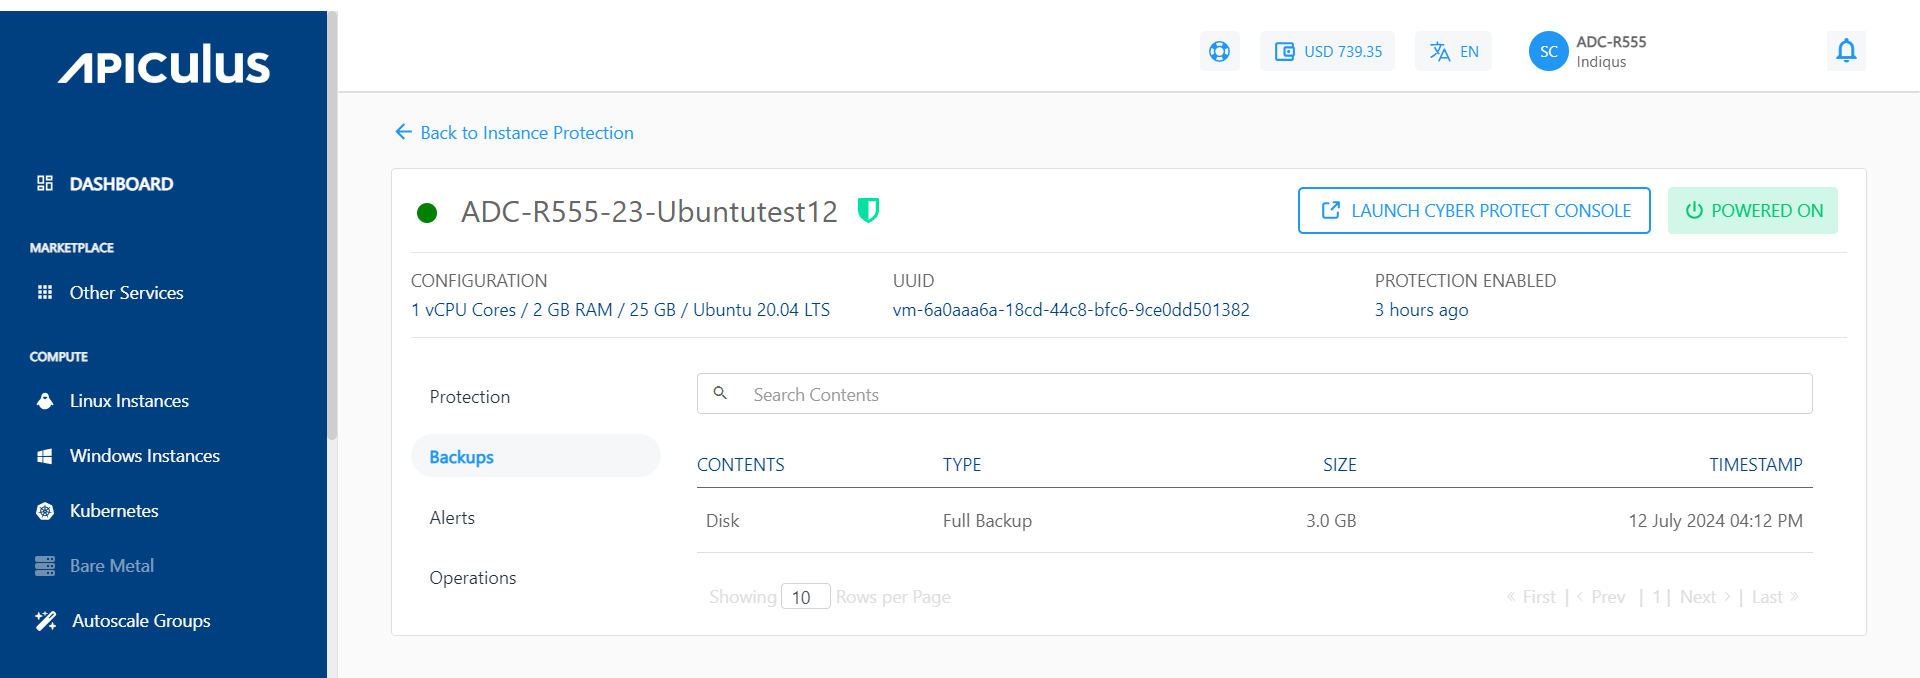Click the ADC-R555-23-Ubuntutest12 instance title
Image resolution: width=1920 pixels, height=678 pixels.
click(649, 212)
